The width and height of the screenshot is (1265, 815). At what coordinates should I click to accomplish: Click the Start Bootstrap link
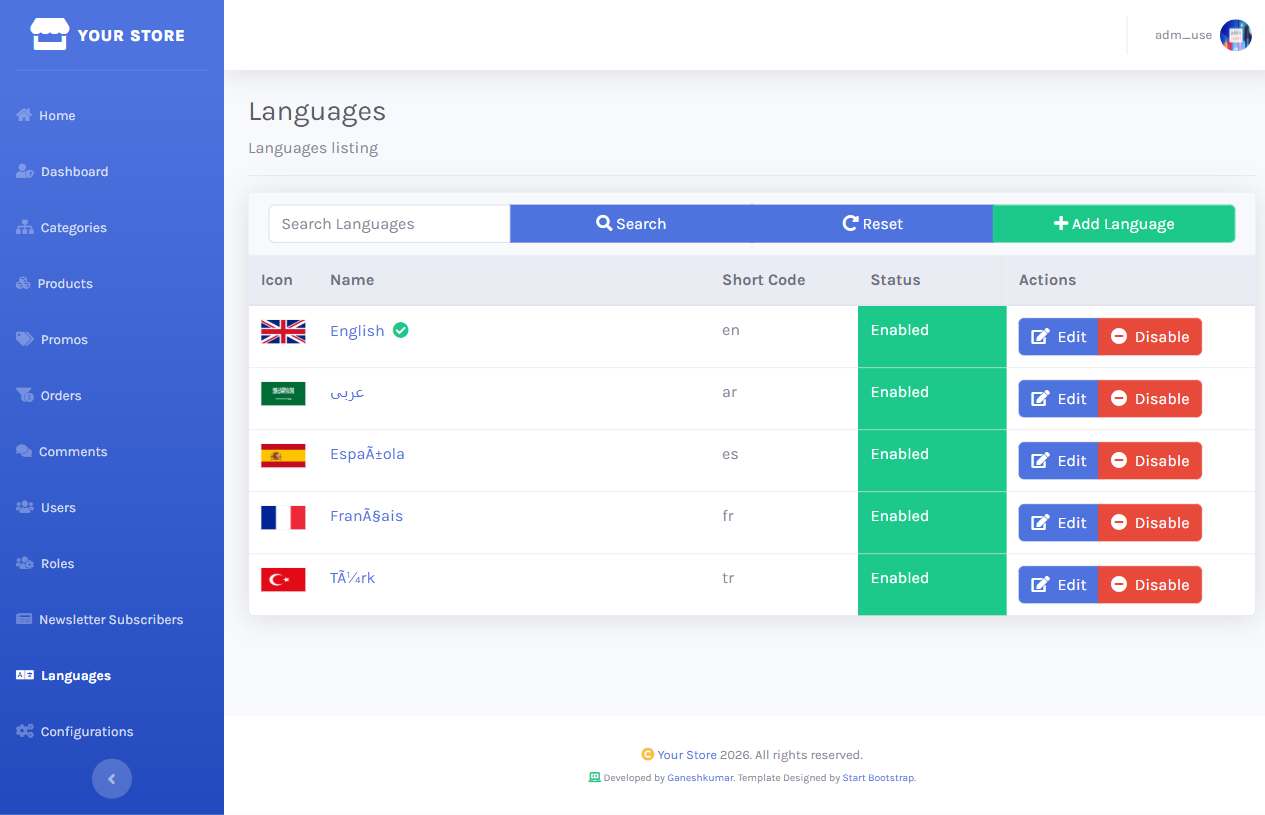click(878, 777)
